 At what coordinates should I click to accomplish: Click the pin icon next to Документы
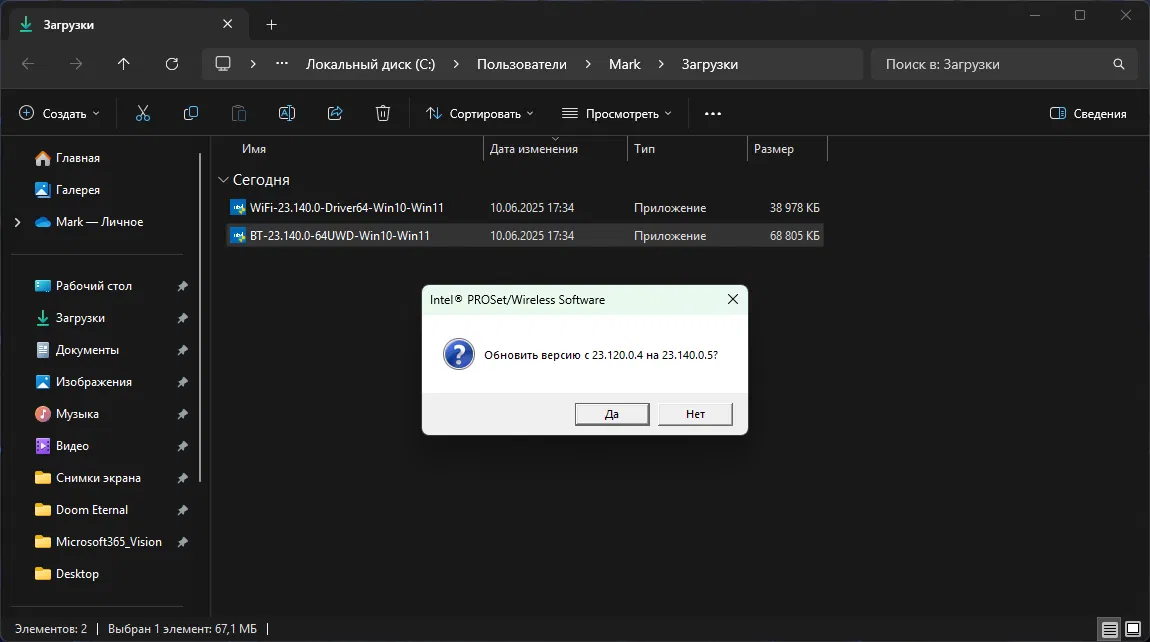[x=183, y=350]
